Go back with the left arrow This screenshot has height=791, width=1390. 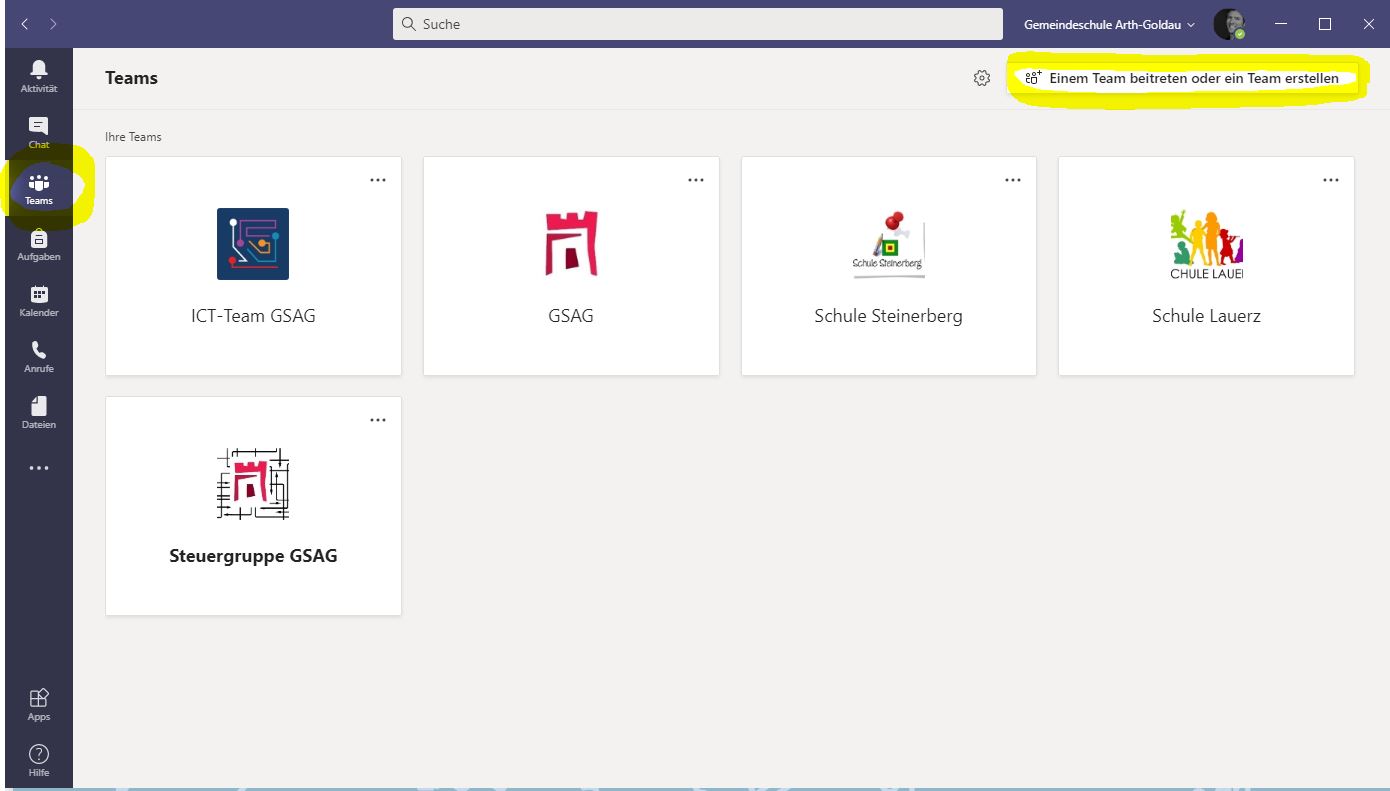(x=25, y=24)
